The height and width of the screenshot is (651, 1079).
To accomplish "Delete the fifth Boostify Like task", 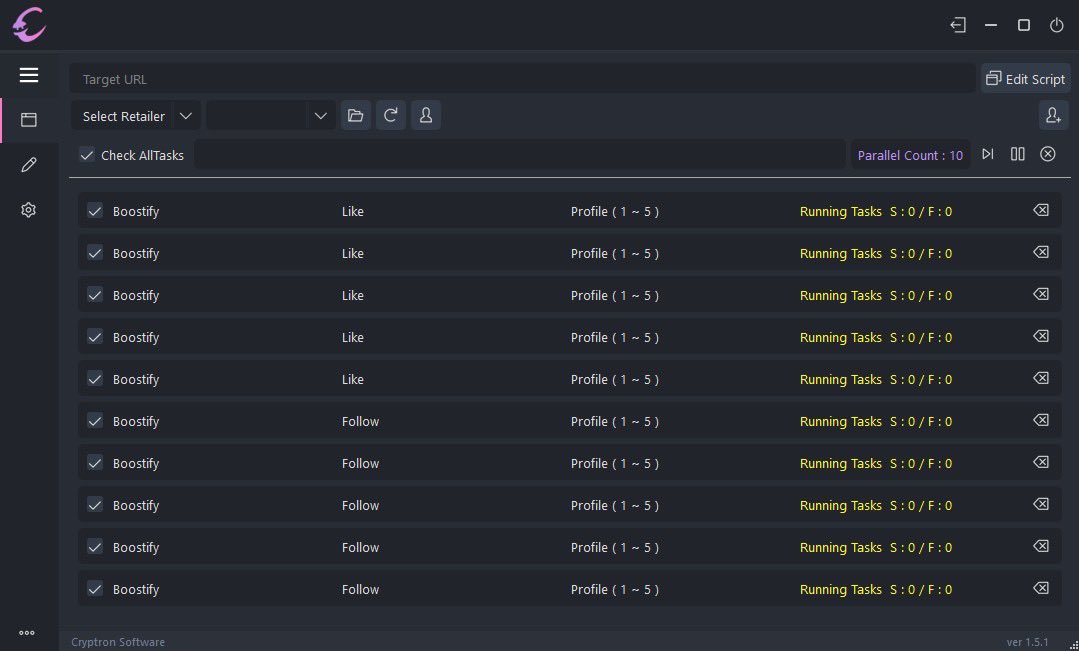I will coord(1041,378).
